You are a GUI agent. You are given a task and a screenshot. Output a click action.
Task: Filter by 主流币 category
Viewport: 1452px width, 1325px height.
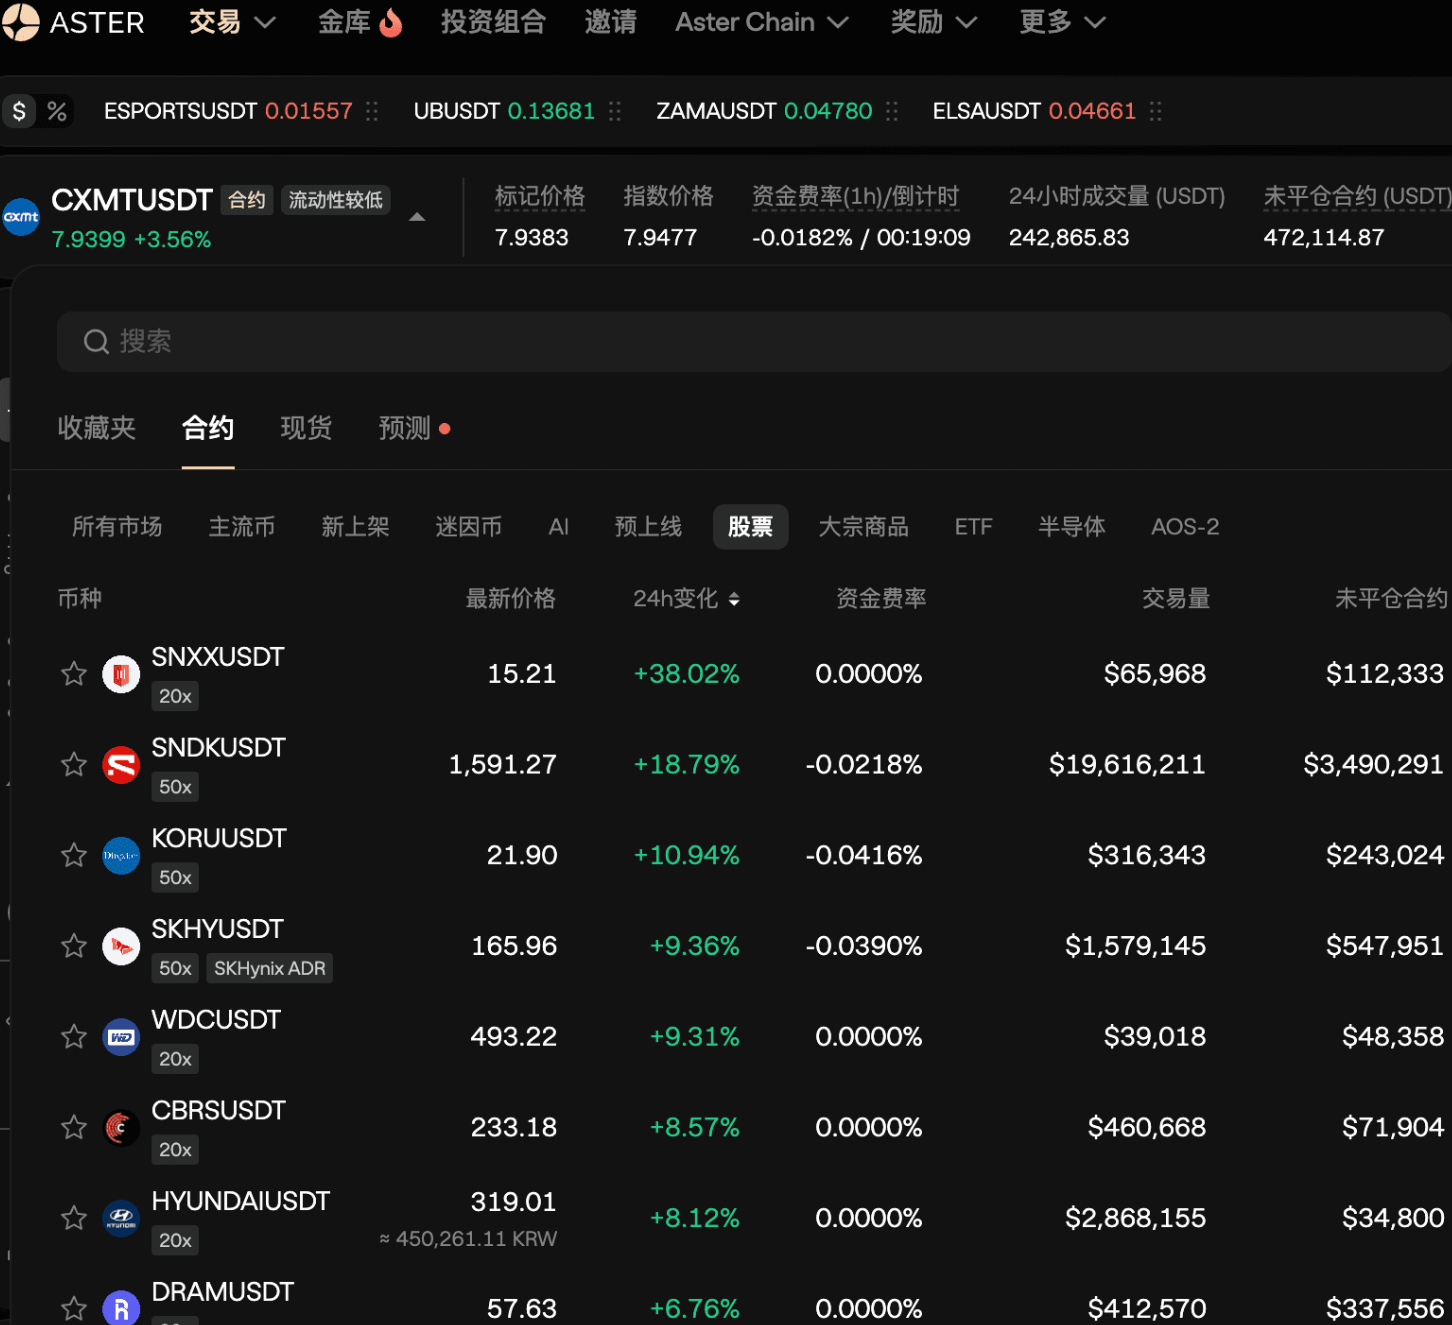tap(242, 527)
